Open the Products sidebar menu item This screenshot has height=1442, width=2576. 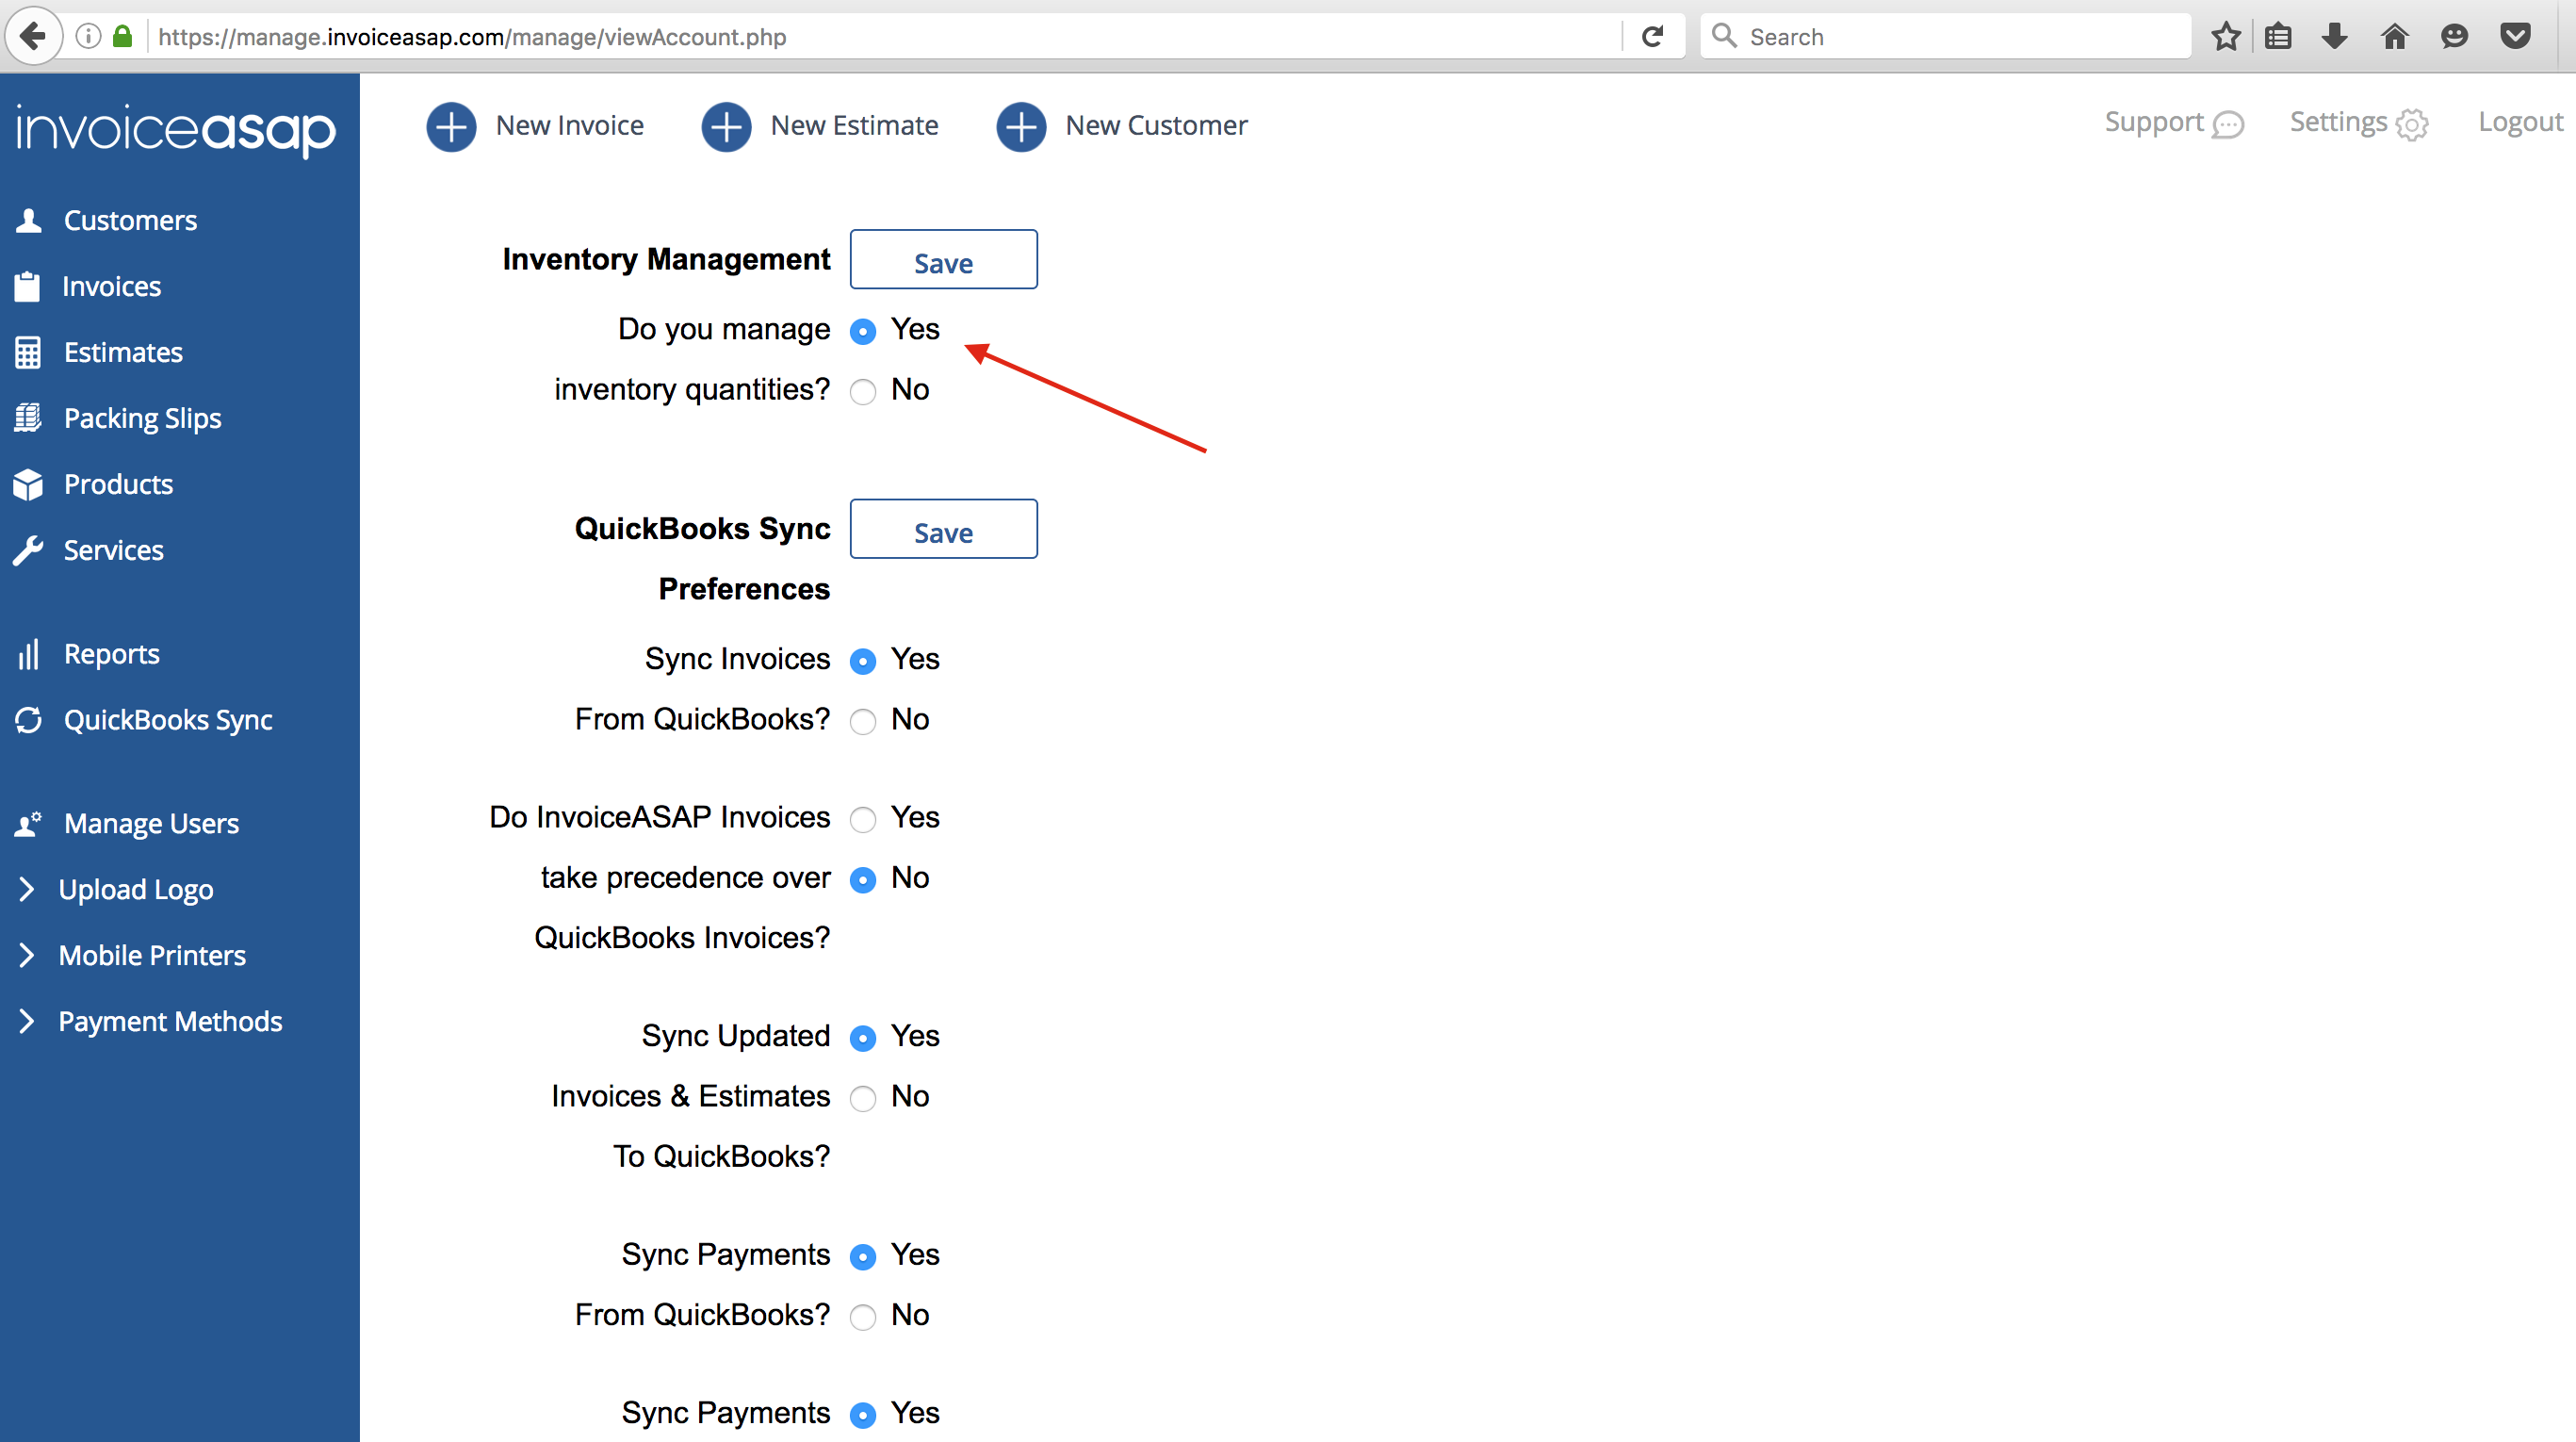[118, 484]
